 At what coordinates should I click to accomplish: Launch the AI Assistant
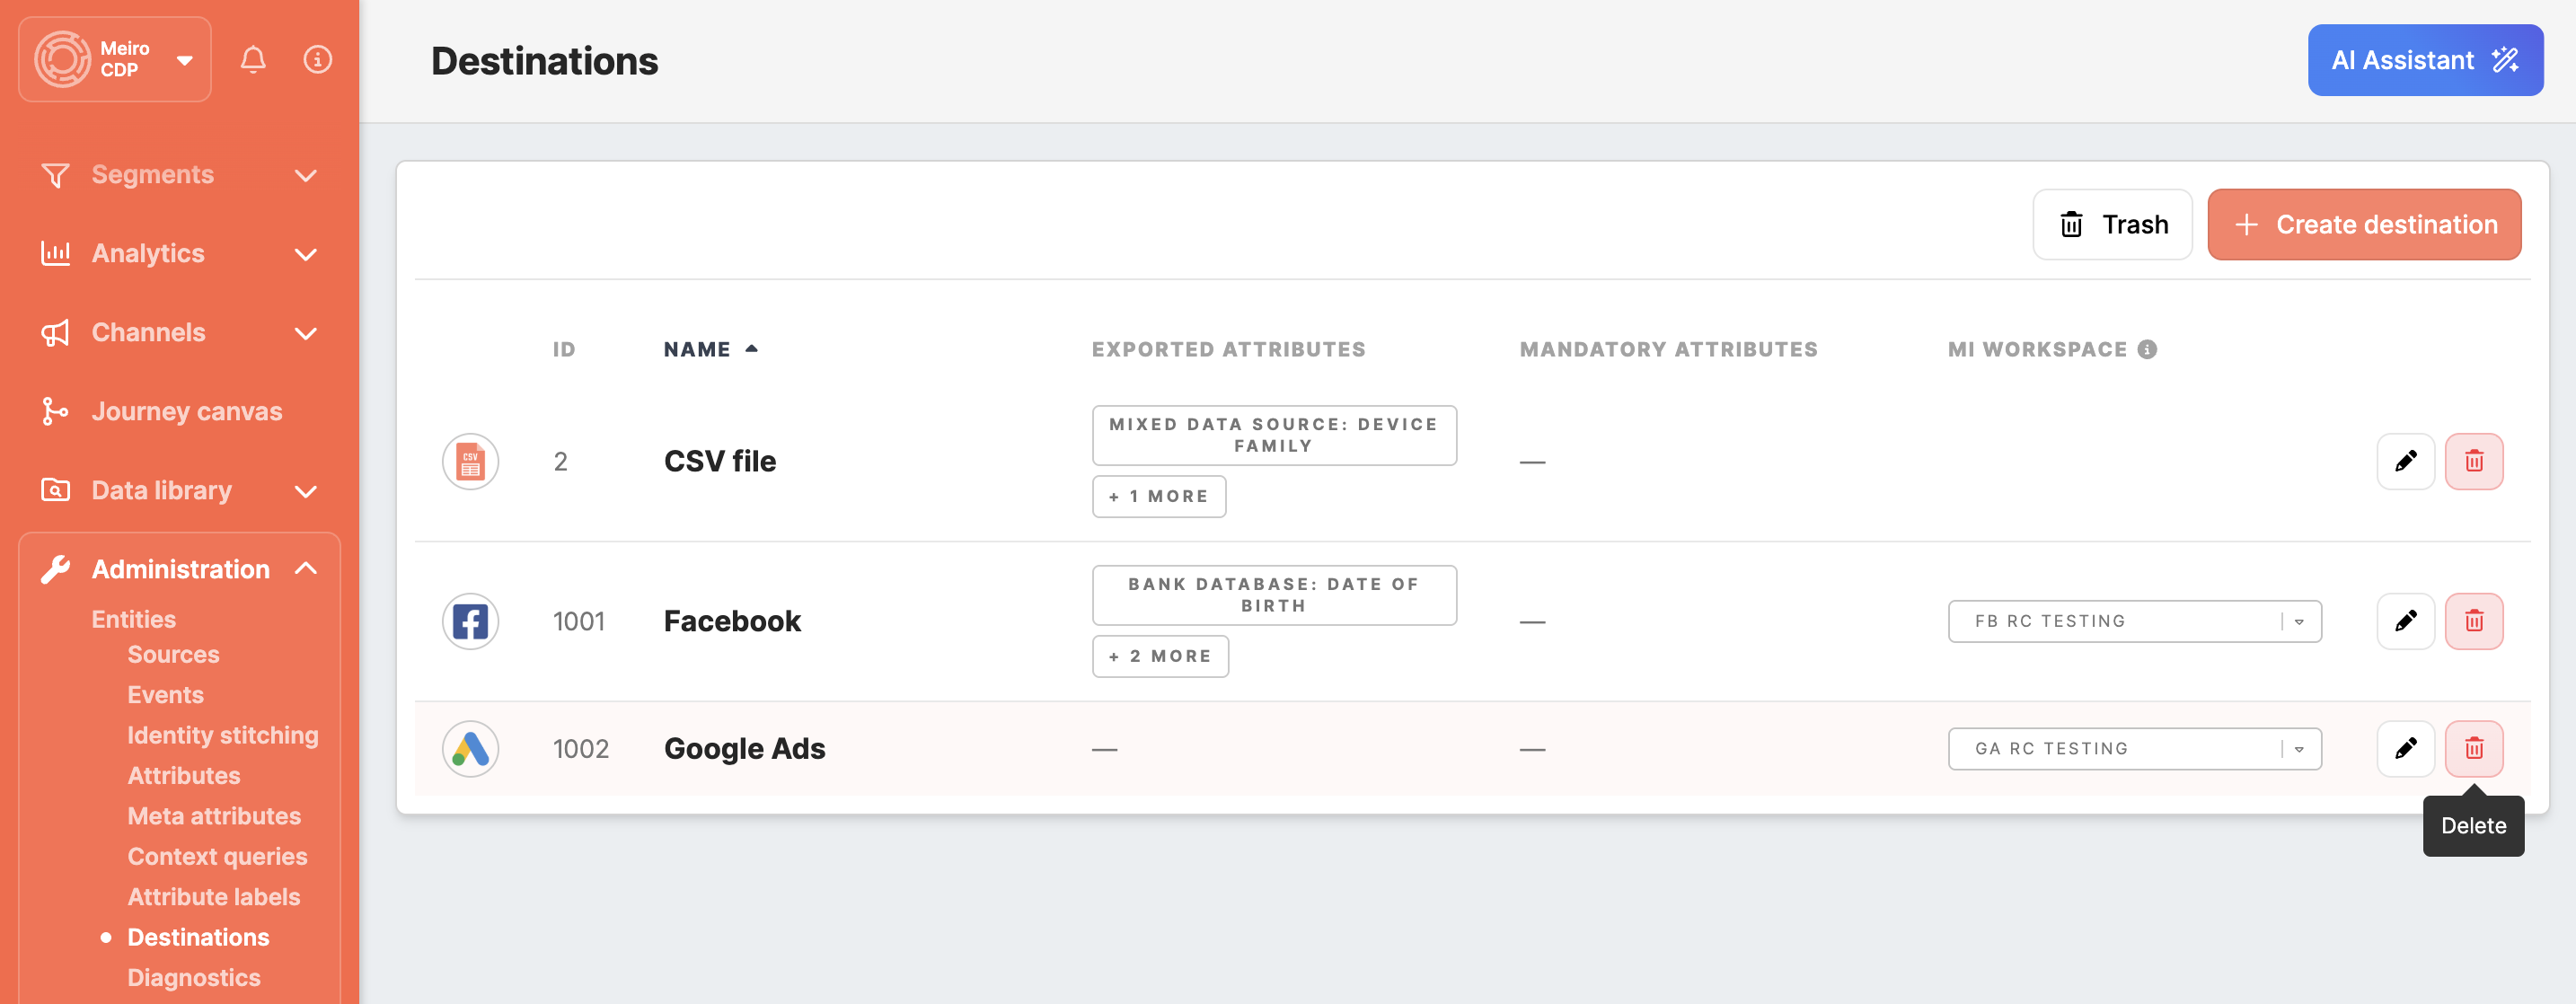2424,60
